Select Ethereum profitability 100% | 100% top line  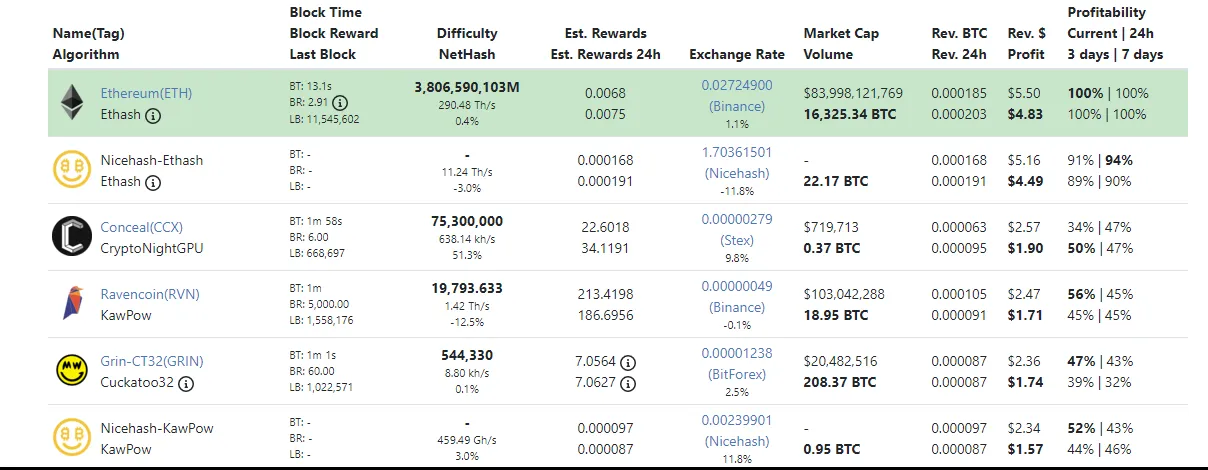(1108, 93)
